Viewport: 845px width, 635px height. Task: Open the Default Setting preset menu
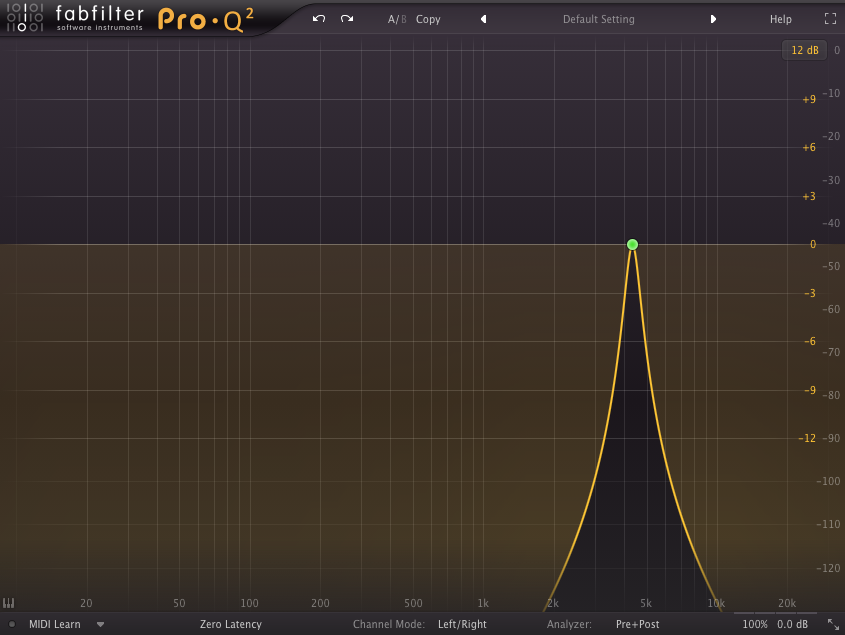[598, 19]
